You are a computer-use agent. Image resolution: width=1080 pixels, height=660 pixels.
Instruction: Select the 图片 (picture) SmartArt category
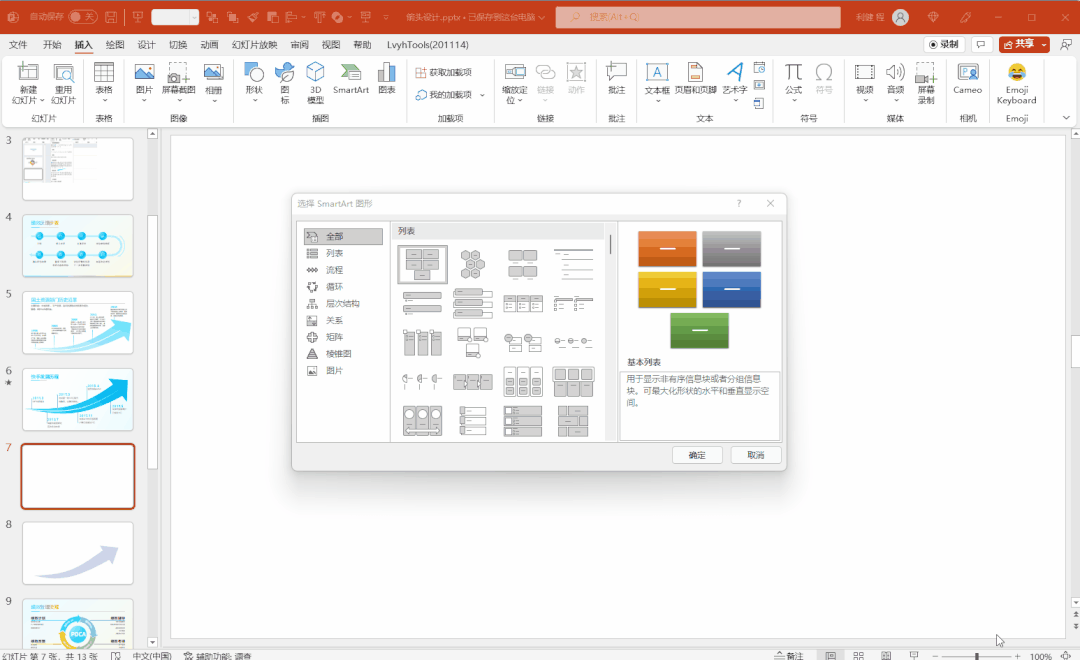pos(343,371)
